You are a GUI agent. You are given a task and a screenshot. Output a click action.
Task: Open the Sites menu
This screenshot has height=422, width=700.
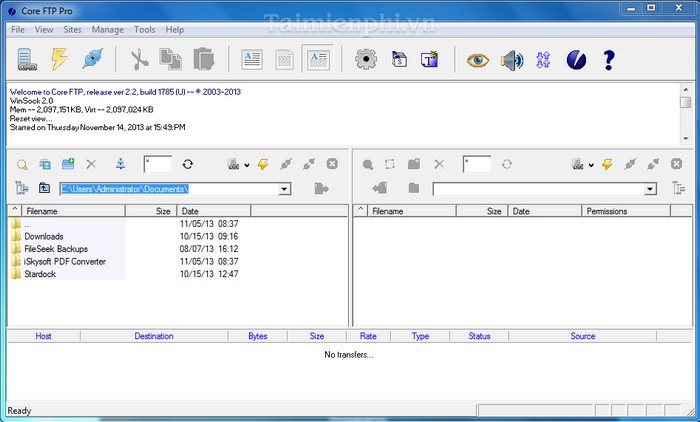click(72, 29)
